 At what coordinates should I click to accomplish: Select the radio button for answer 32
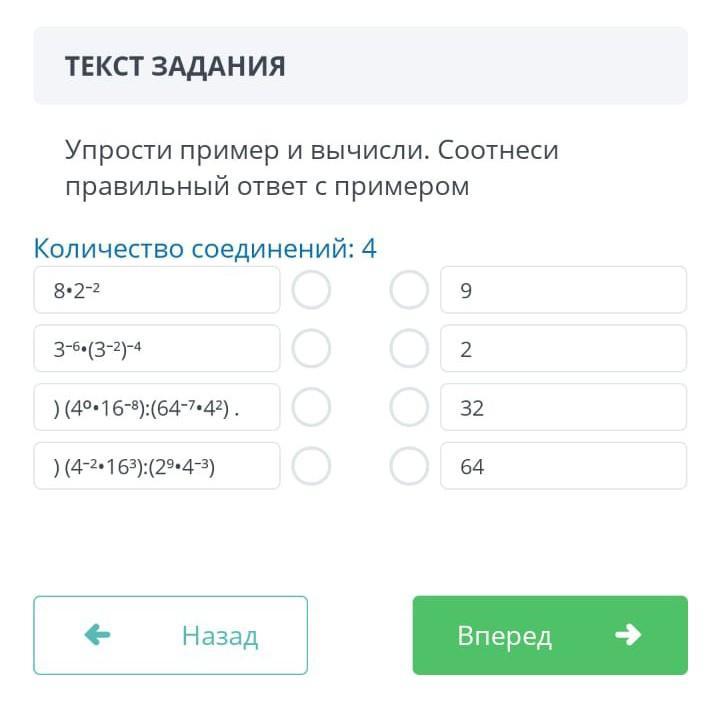[409, 407]
